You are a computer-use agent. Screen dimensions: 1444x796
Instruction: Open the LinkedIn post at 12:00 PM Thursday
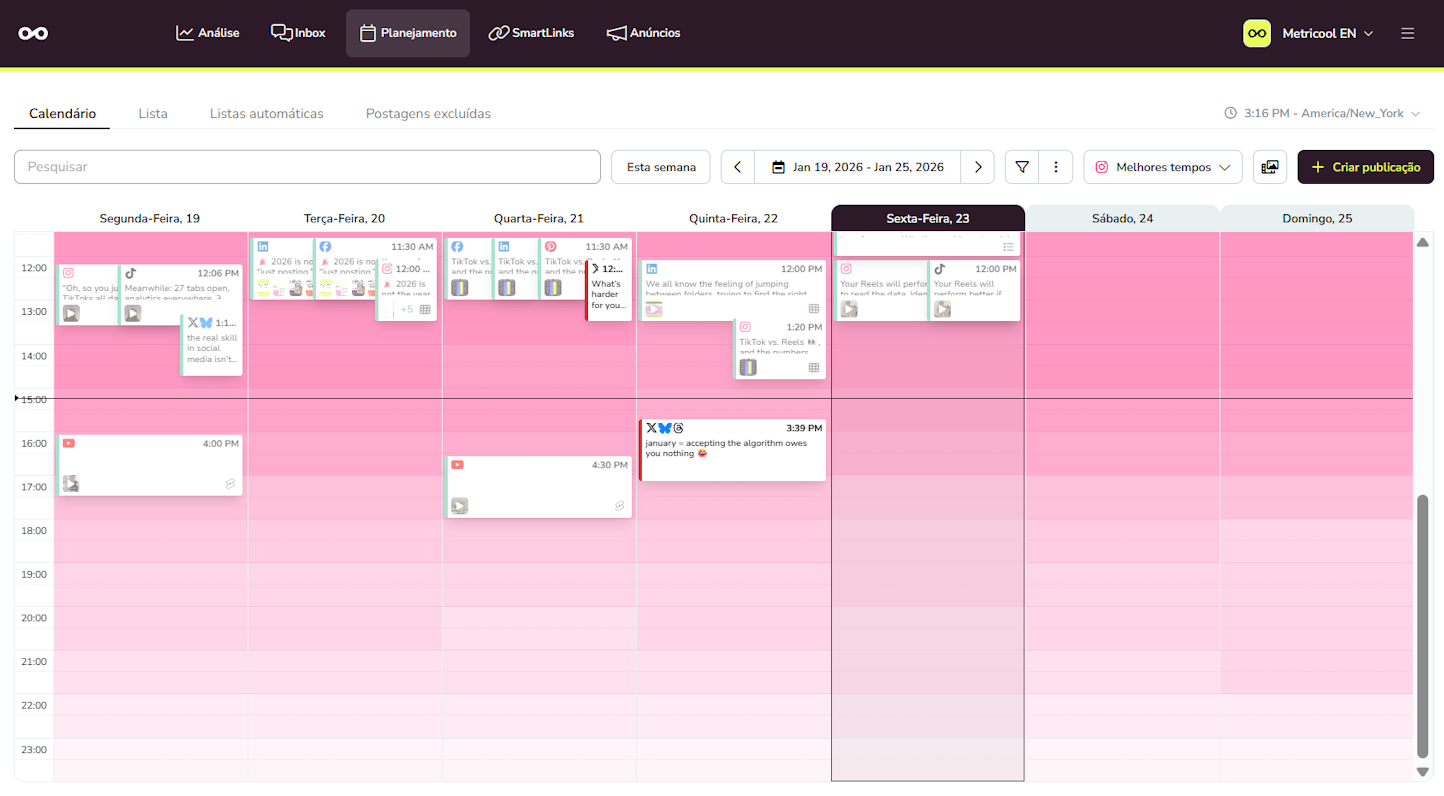click(x=733, y=290)
